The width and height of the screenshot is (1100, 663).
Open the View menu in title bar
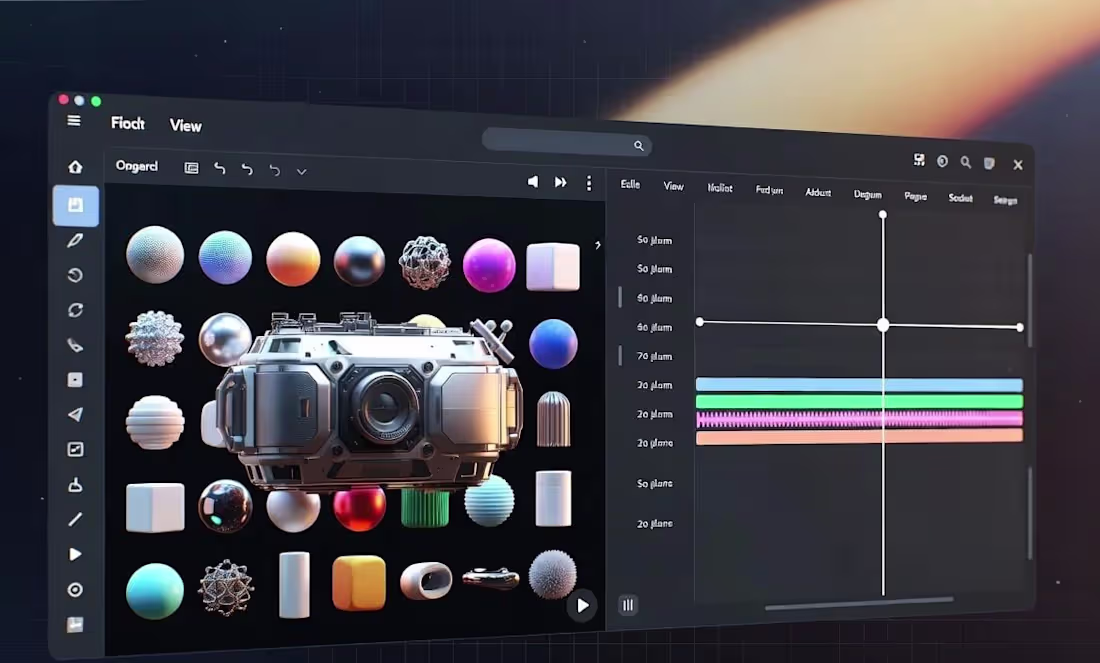[x=185, y=126]
